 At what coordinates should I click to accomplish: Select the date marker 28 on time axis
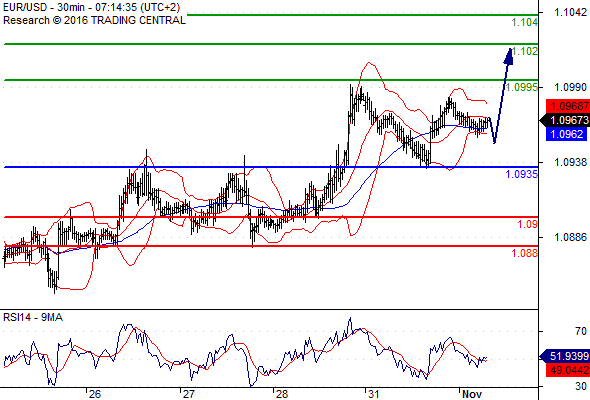(281, 394)
